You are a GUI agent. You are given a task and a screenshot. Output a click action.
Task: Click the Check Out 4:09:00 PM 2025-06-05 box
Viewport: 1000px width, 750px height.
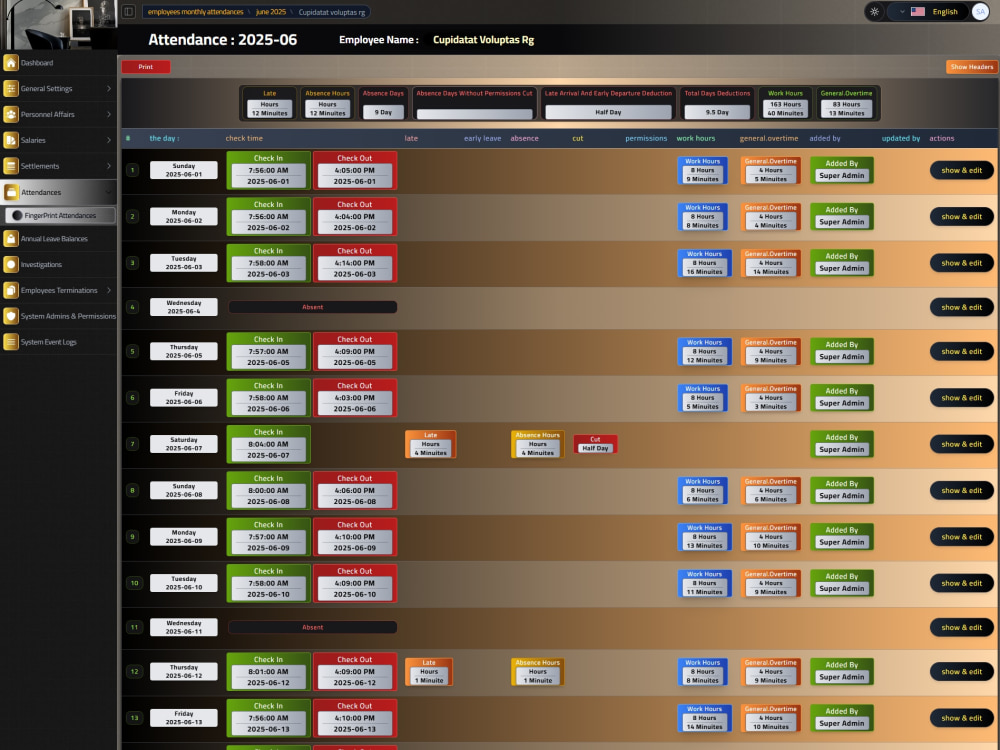pos(355,351)
